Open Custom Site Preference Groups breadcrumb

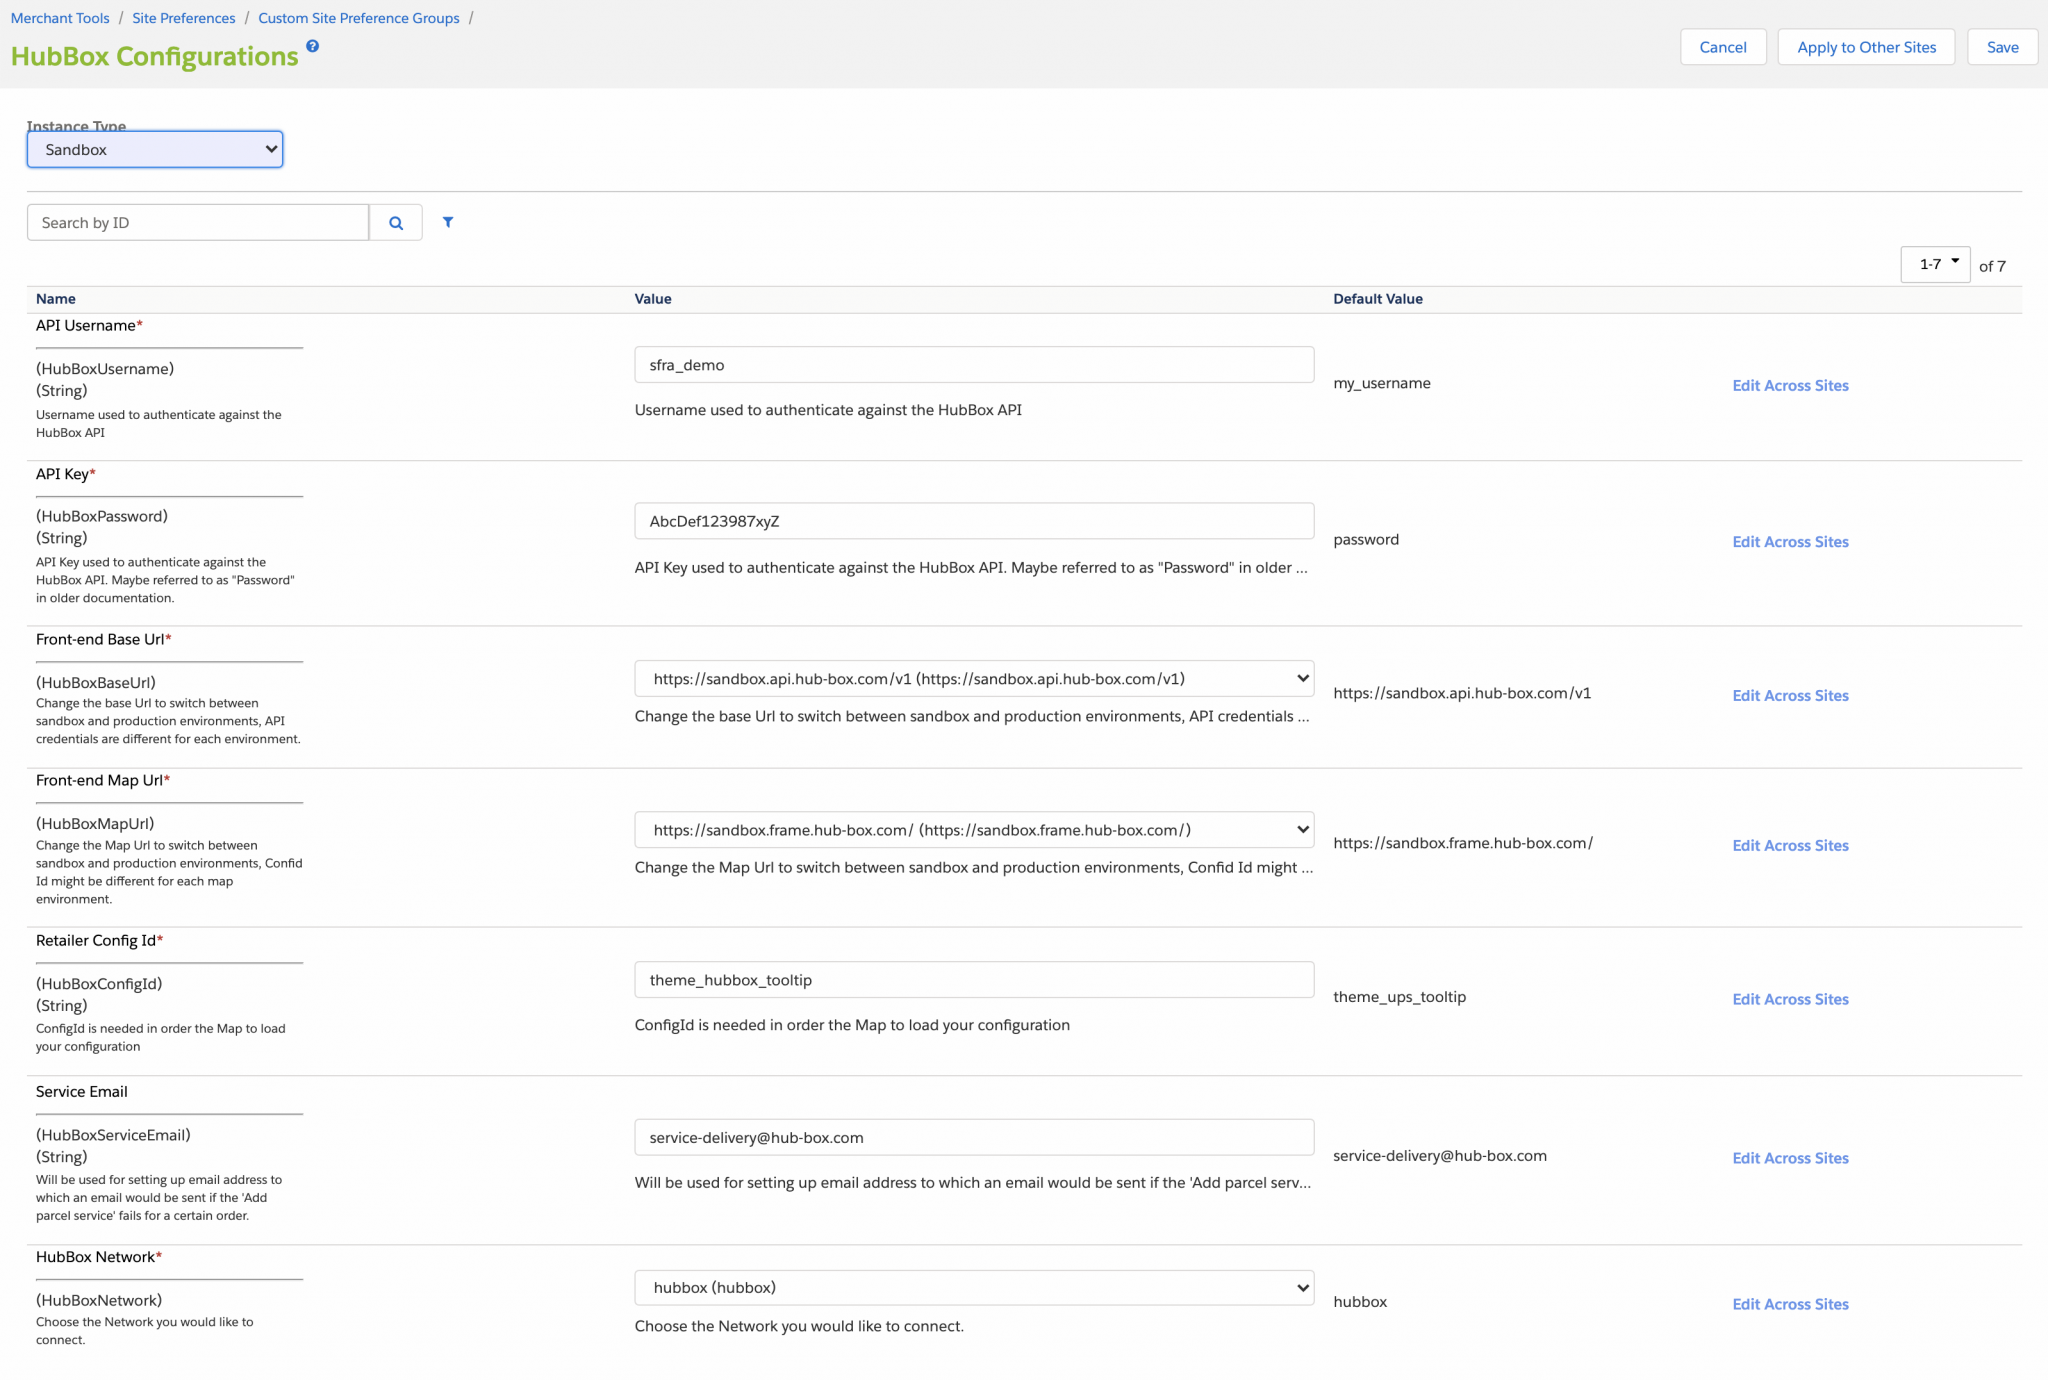(x=359, y=18)
